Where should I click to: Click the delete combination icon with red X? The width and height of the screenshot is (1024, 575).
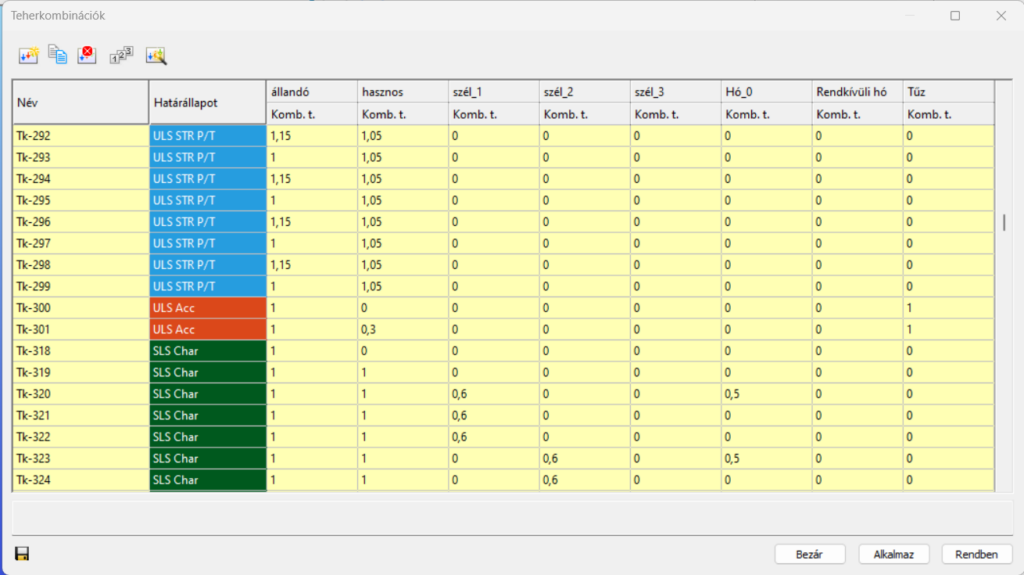pyautogui.click(x=87, y=56)
